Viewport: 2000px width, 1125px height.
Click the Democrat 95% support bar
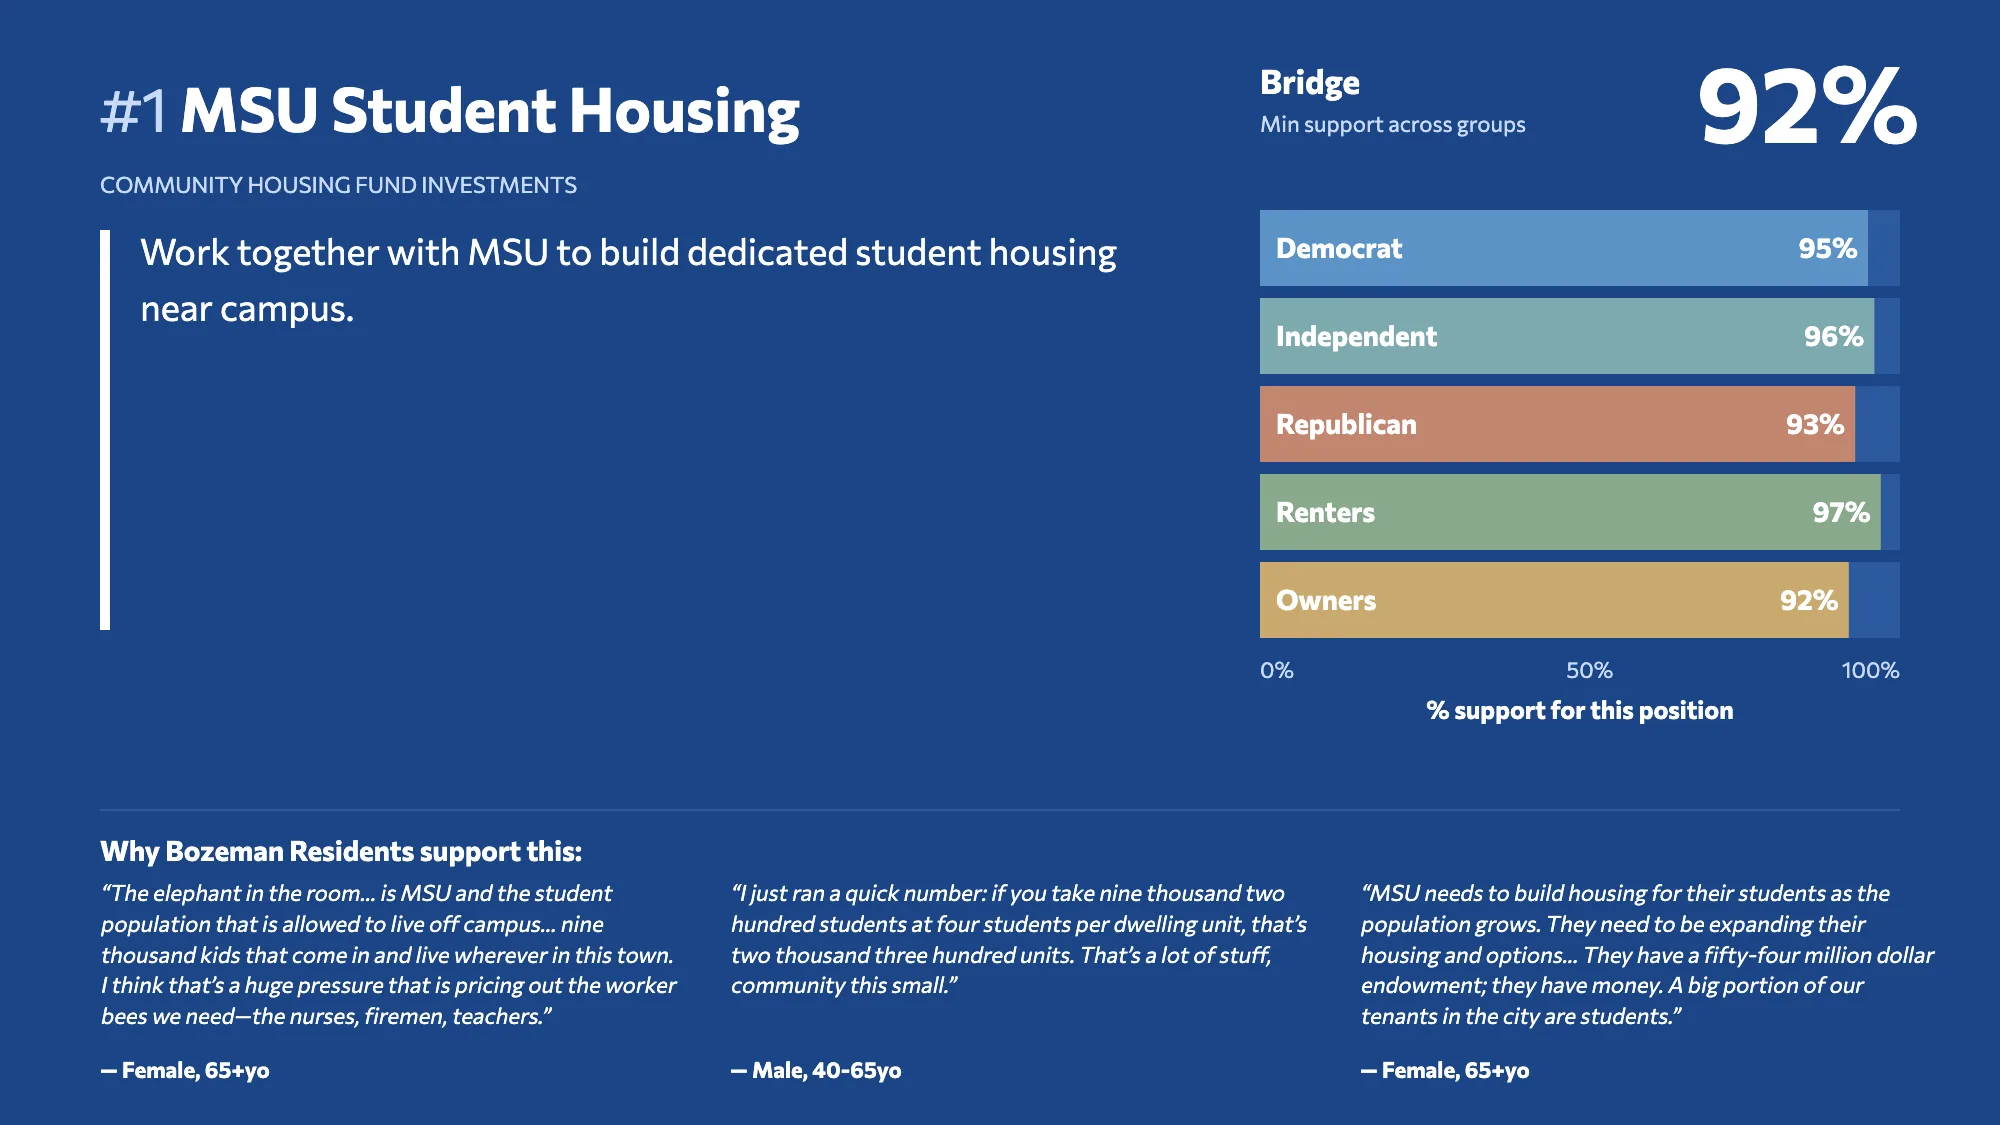(x=1564, y=248)
